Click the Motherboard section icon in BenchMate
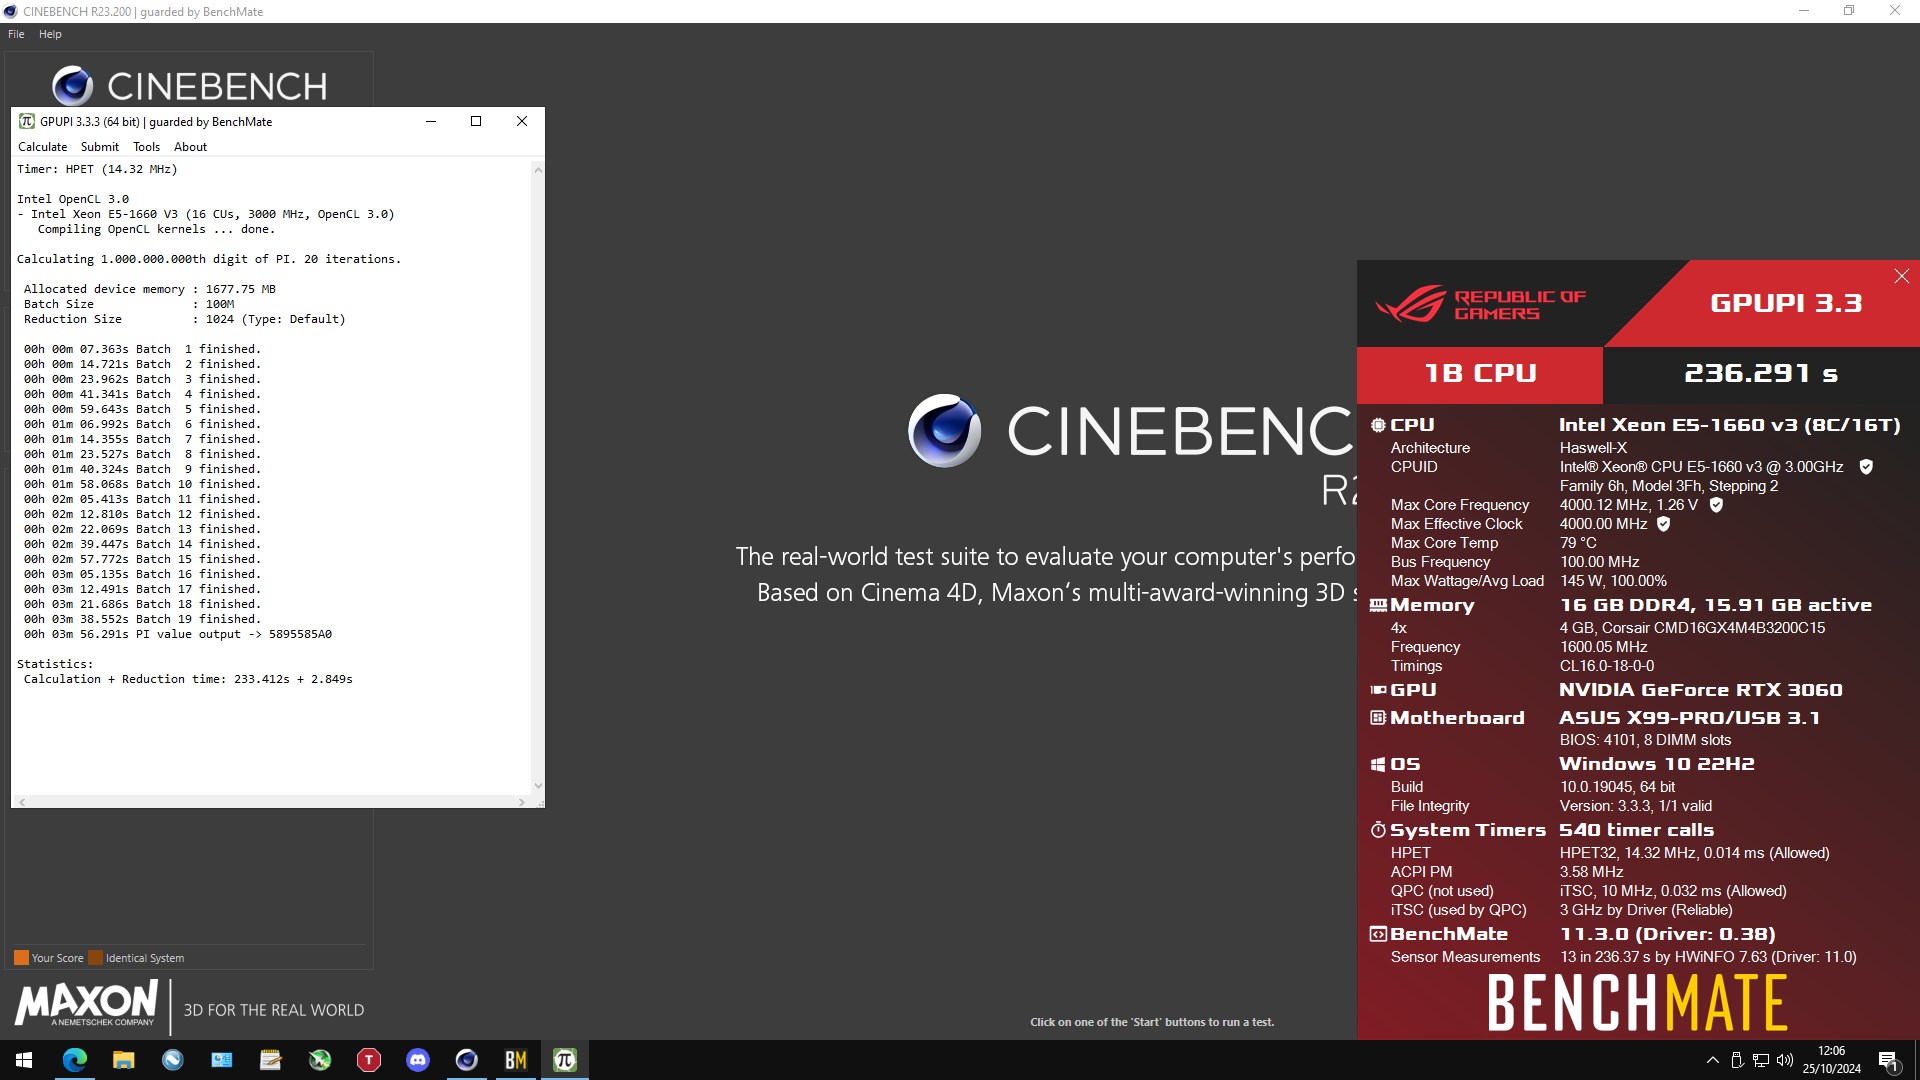The height and width of the screenshot is (1080, 1920). (1378, 718)
